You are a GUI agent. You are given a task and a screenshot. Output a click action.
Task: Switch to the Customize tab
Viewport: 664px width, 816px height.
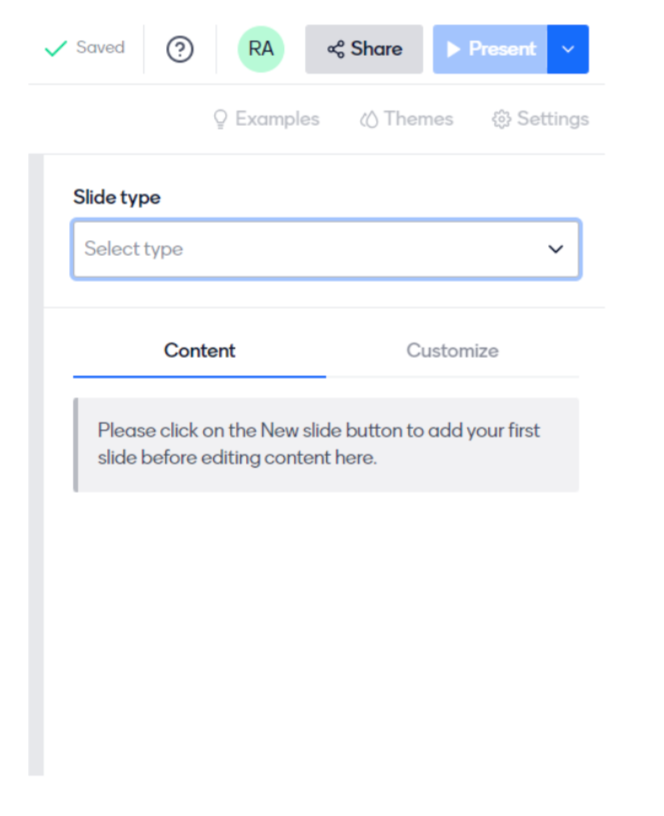(x=452, y=351)
